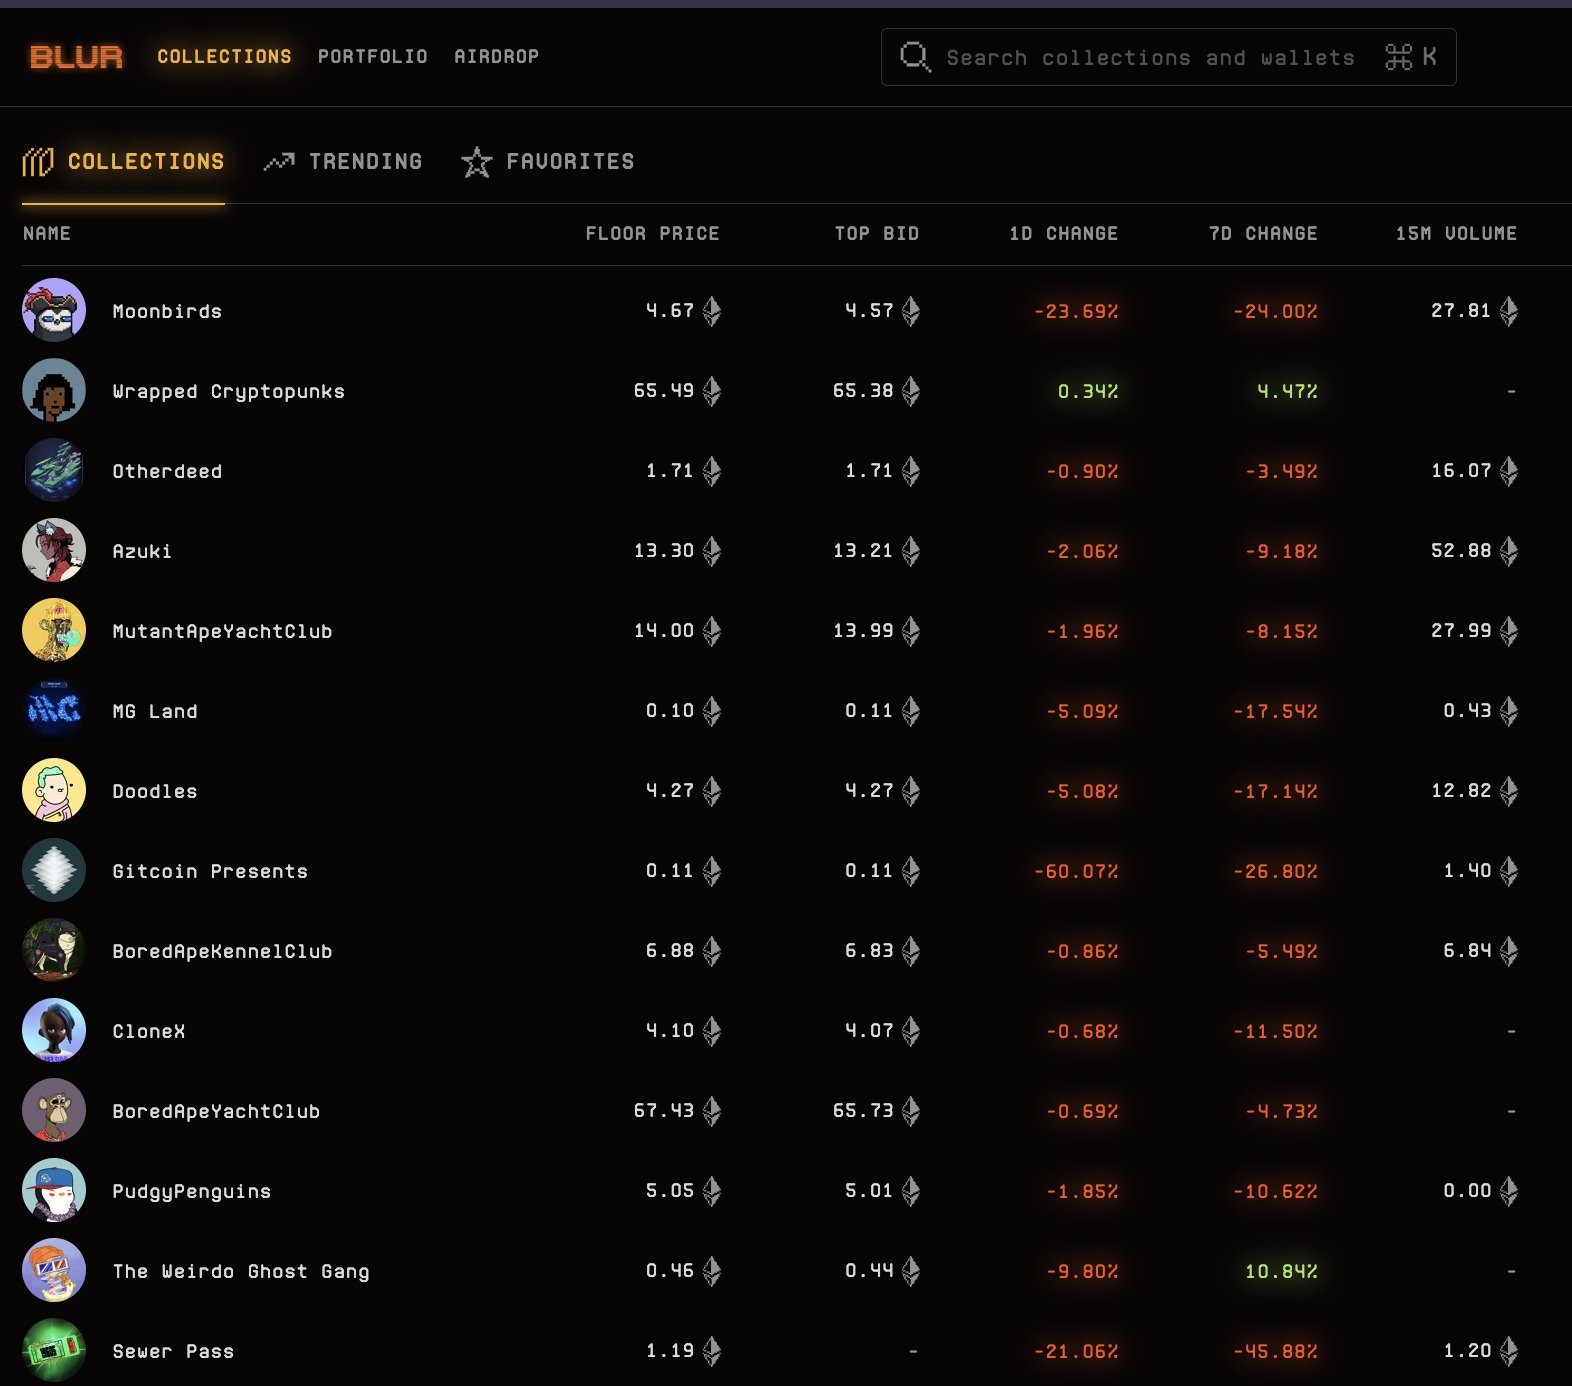Switch to the Trending tab
This screenshot has width=1572, height=1386.
(342, 162)
